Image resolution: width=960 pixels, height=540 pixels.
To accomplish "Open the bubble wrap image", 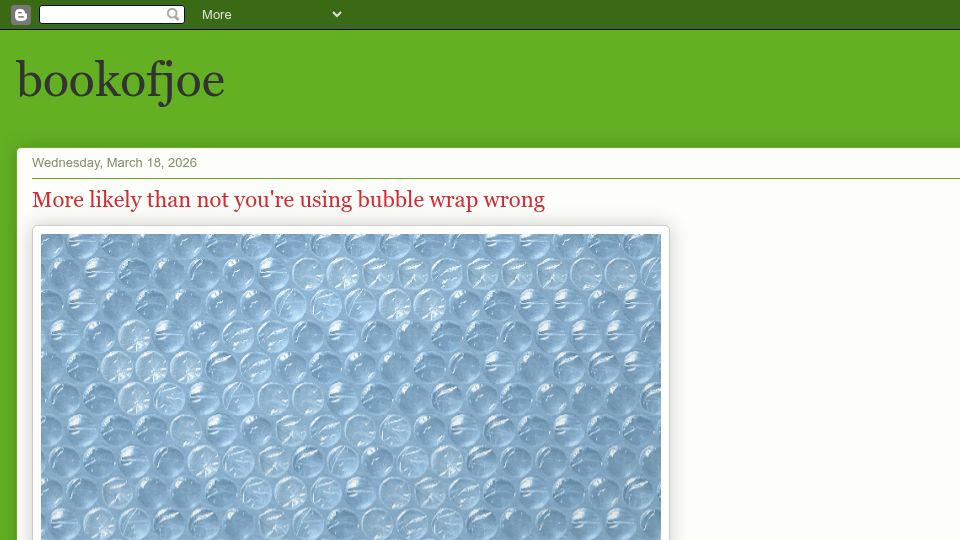I will coord(351,386).
